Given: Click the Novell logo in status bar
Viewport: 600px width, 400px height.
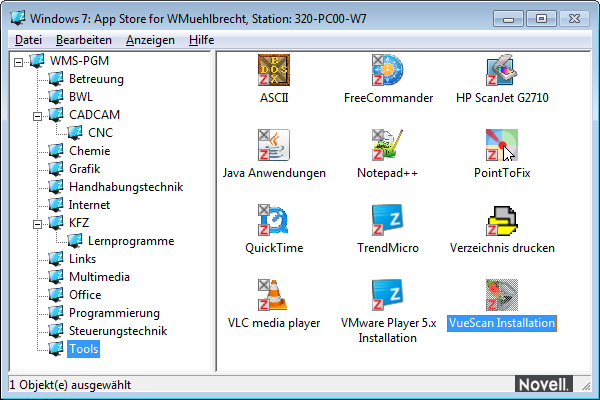Looking at the screenshot, I should point(544,384).
